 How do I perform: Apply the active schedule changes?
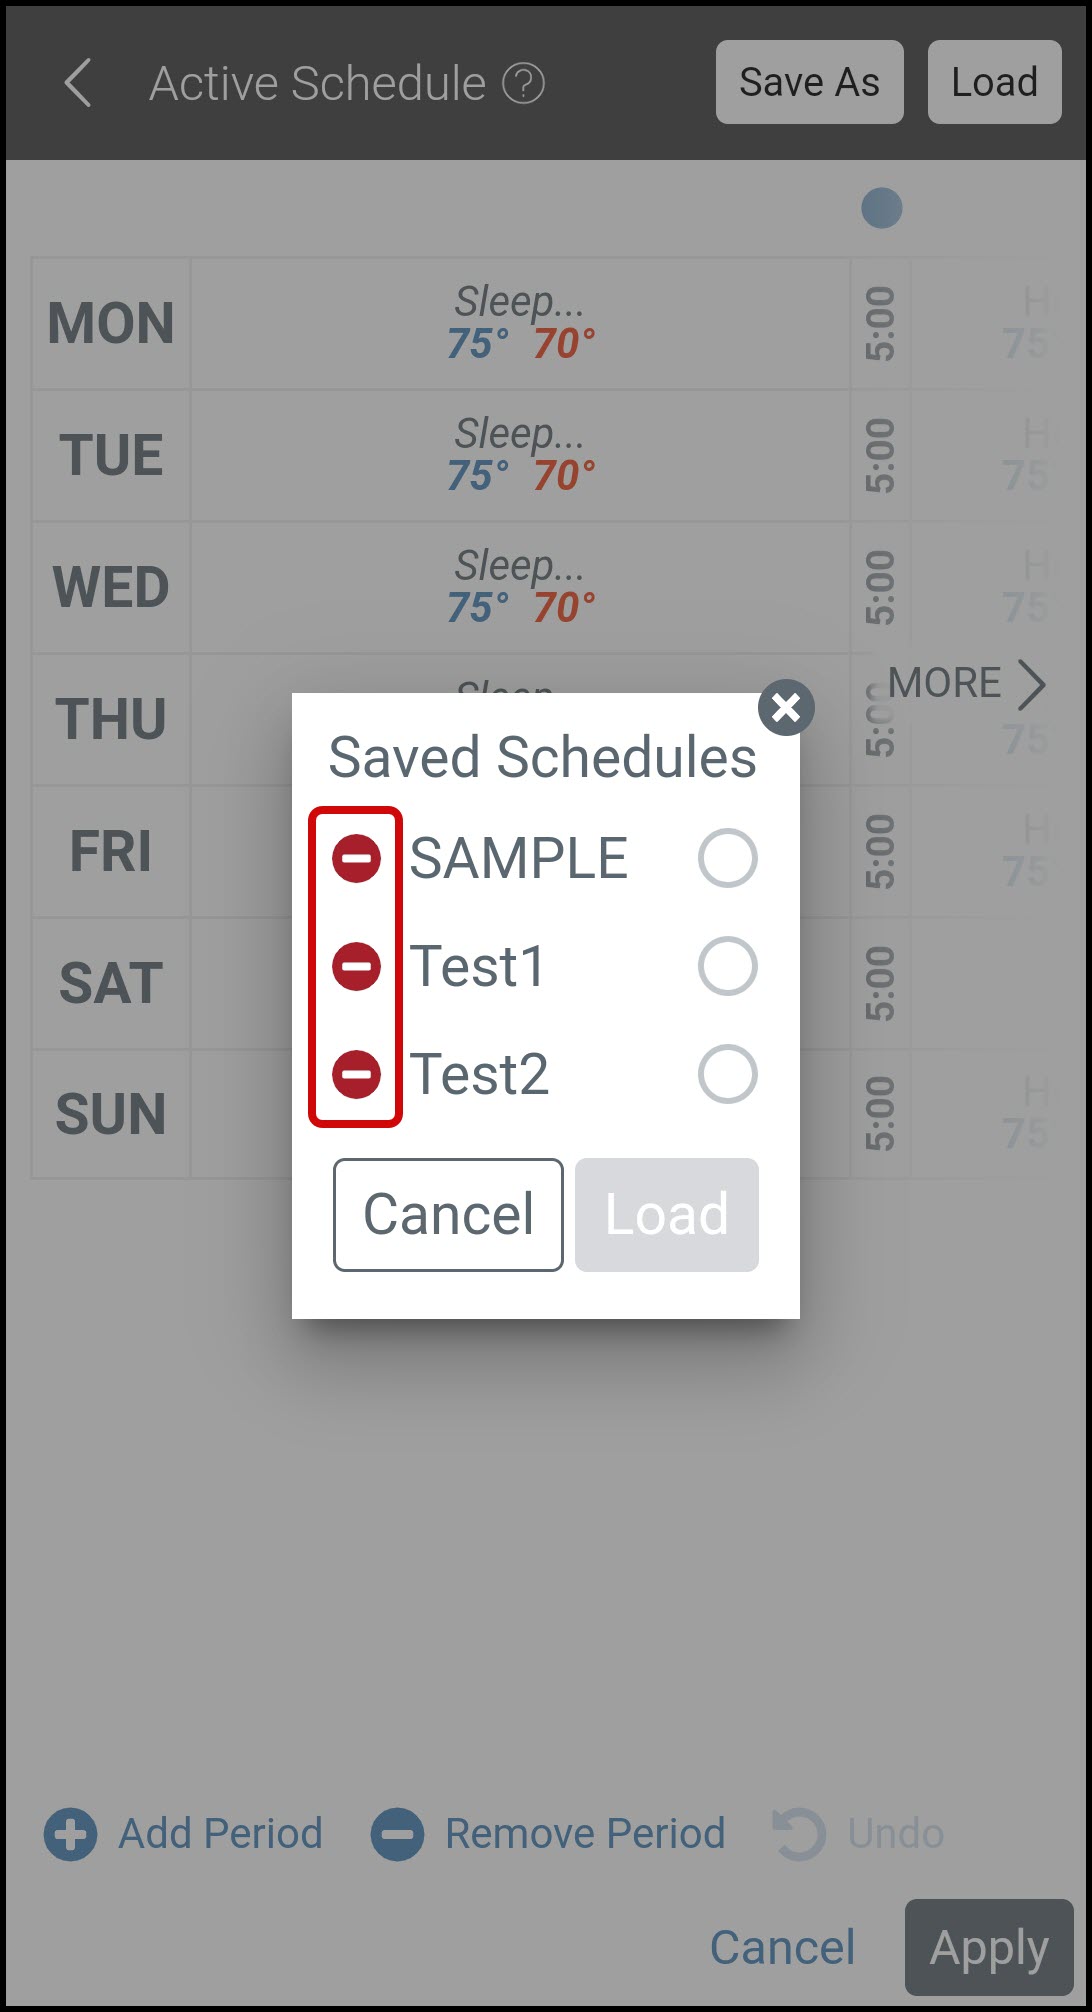click(x=988, y=1947)
